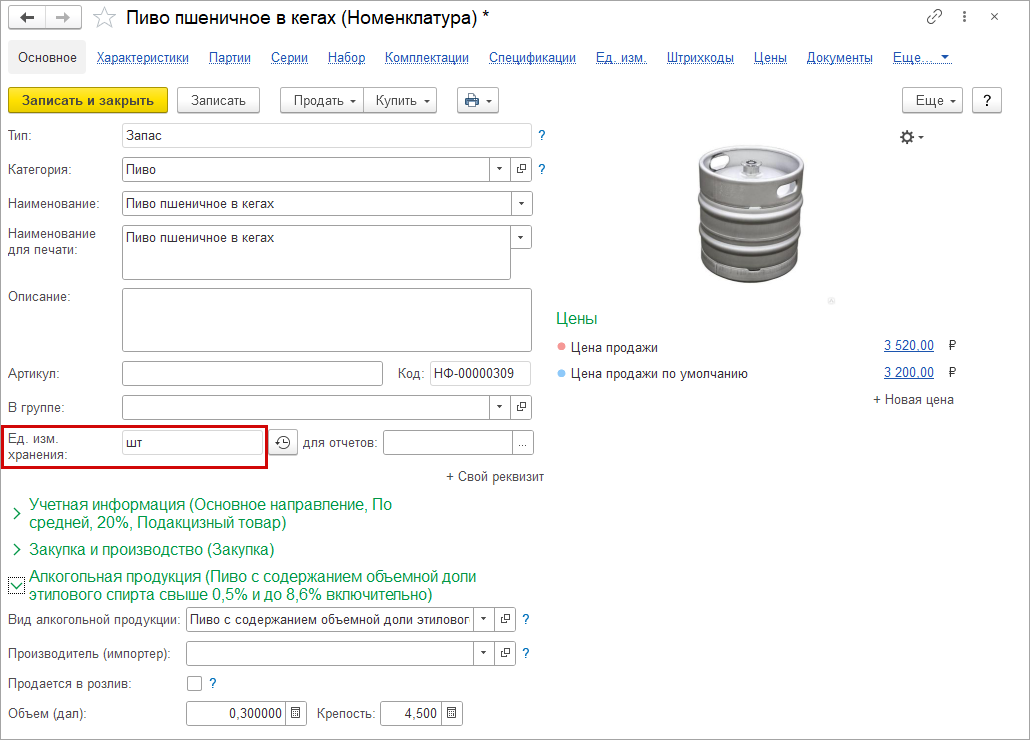
Task: Open the Комплектации tab
Action: tap(427, 58)
